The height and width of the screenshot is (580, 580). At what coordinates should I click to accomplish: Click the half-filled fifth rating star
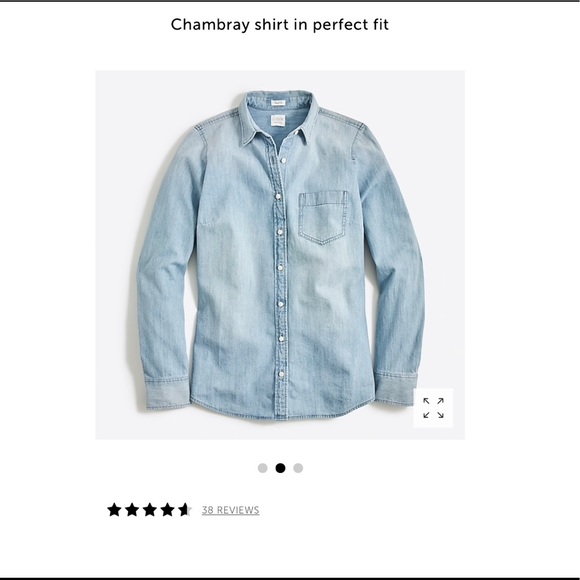coord(185,510)
